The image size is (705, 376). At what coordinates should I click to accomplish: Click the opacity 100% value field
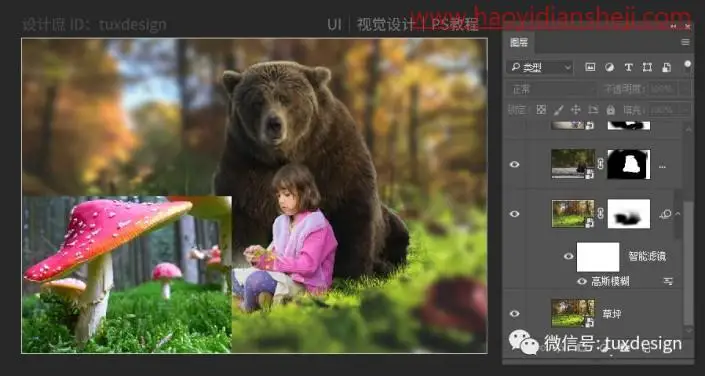(664, 89)
